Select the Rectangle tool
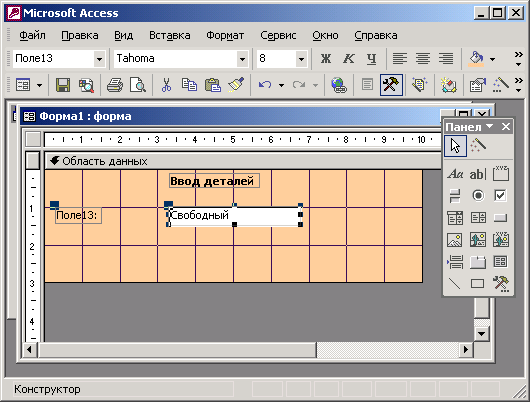 click(x=478, y=283)
